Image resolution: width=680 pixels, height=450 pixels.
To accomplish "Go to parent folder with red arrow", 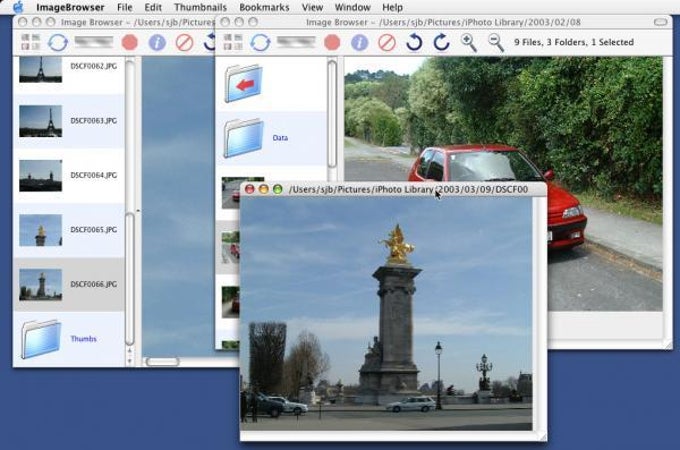I will click(244, 84).
